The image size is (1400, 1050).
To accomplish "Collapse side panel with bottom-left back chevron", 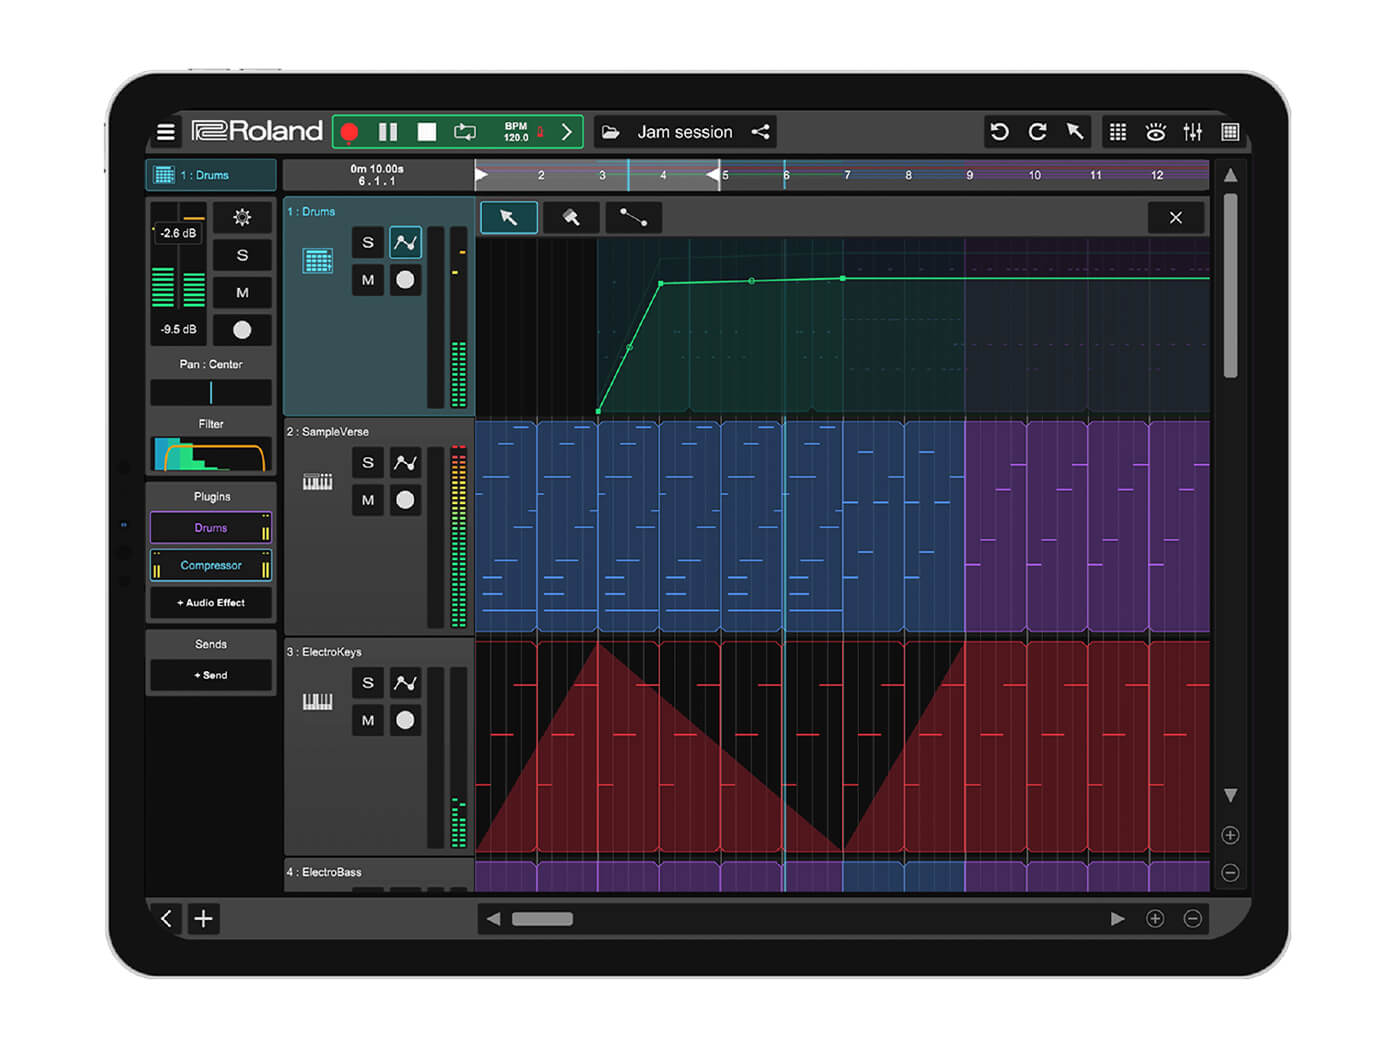I will tap(166, 918).
